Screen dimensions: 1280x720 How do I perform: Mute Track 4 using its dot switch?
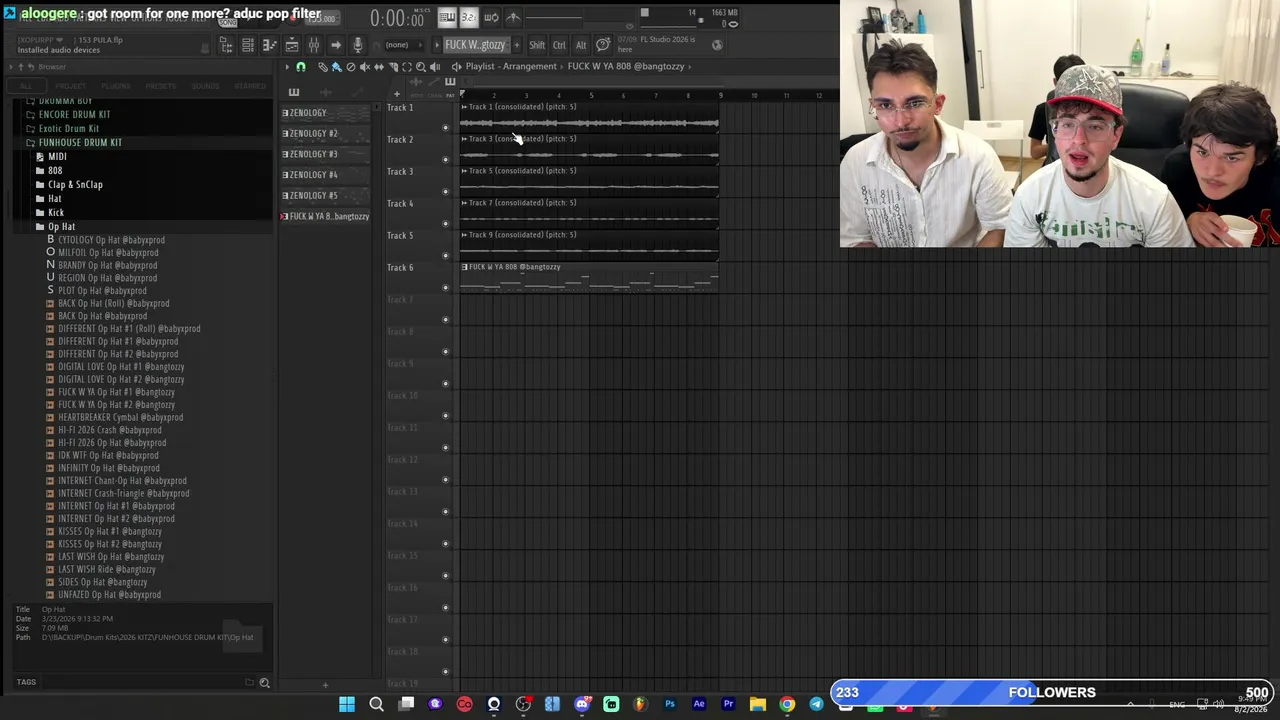[x=446, y=223]
